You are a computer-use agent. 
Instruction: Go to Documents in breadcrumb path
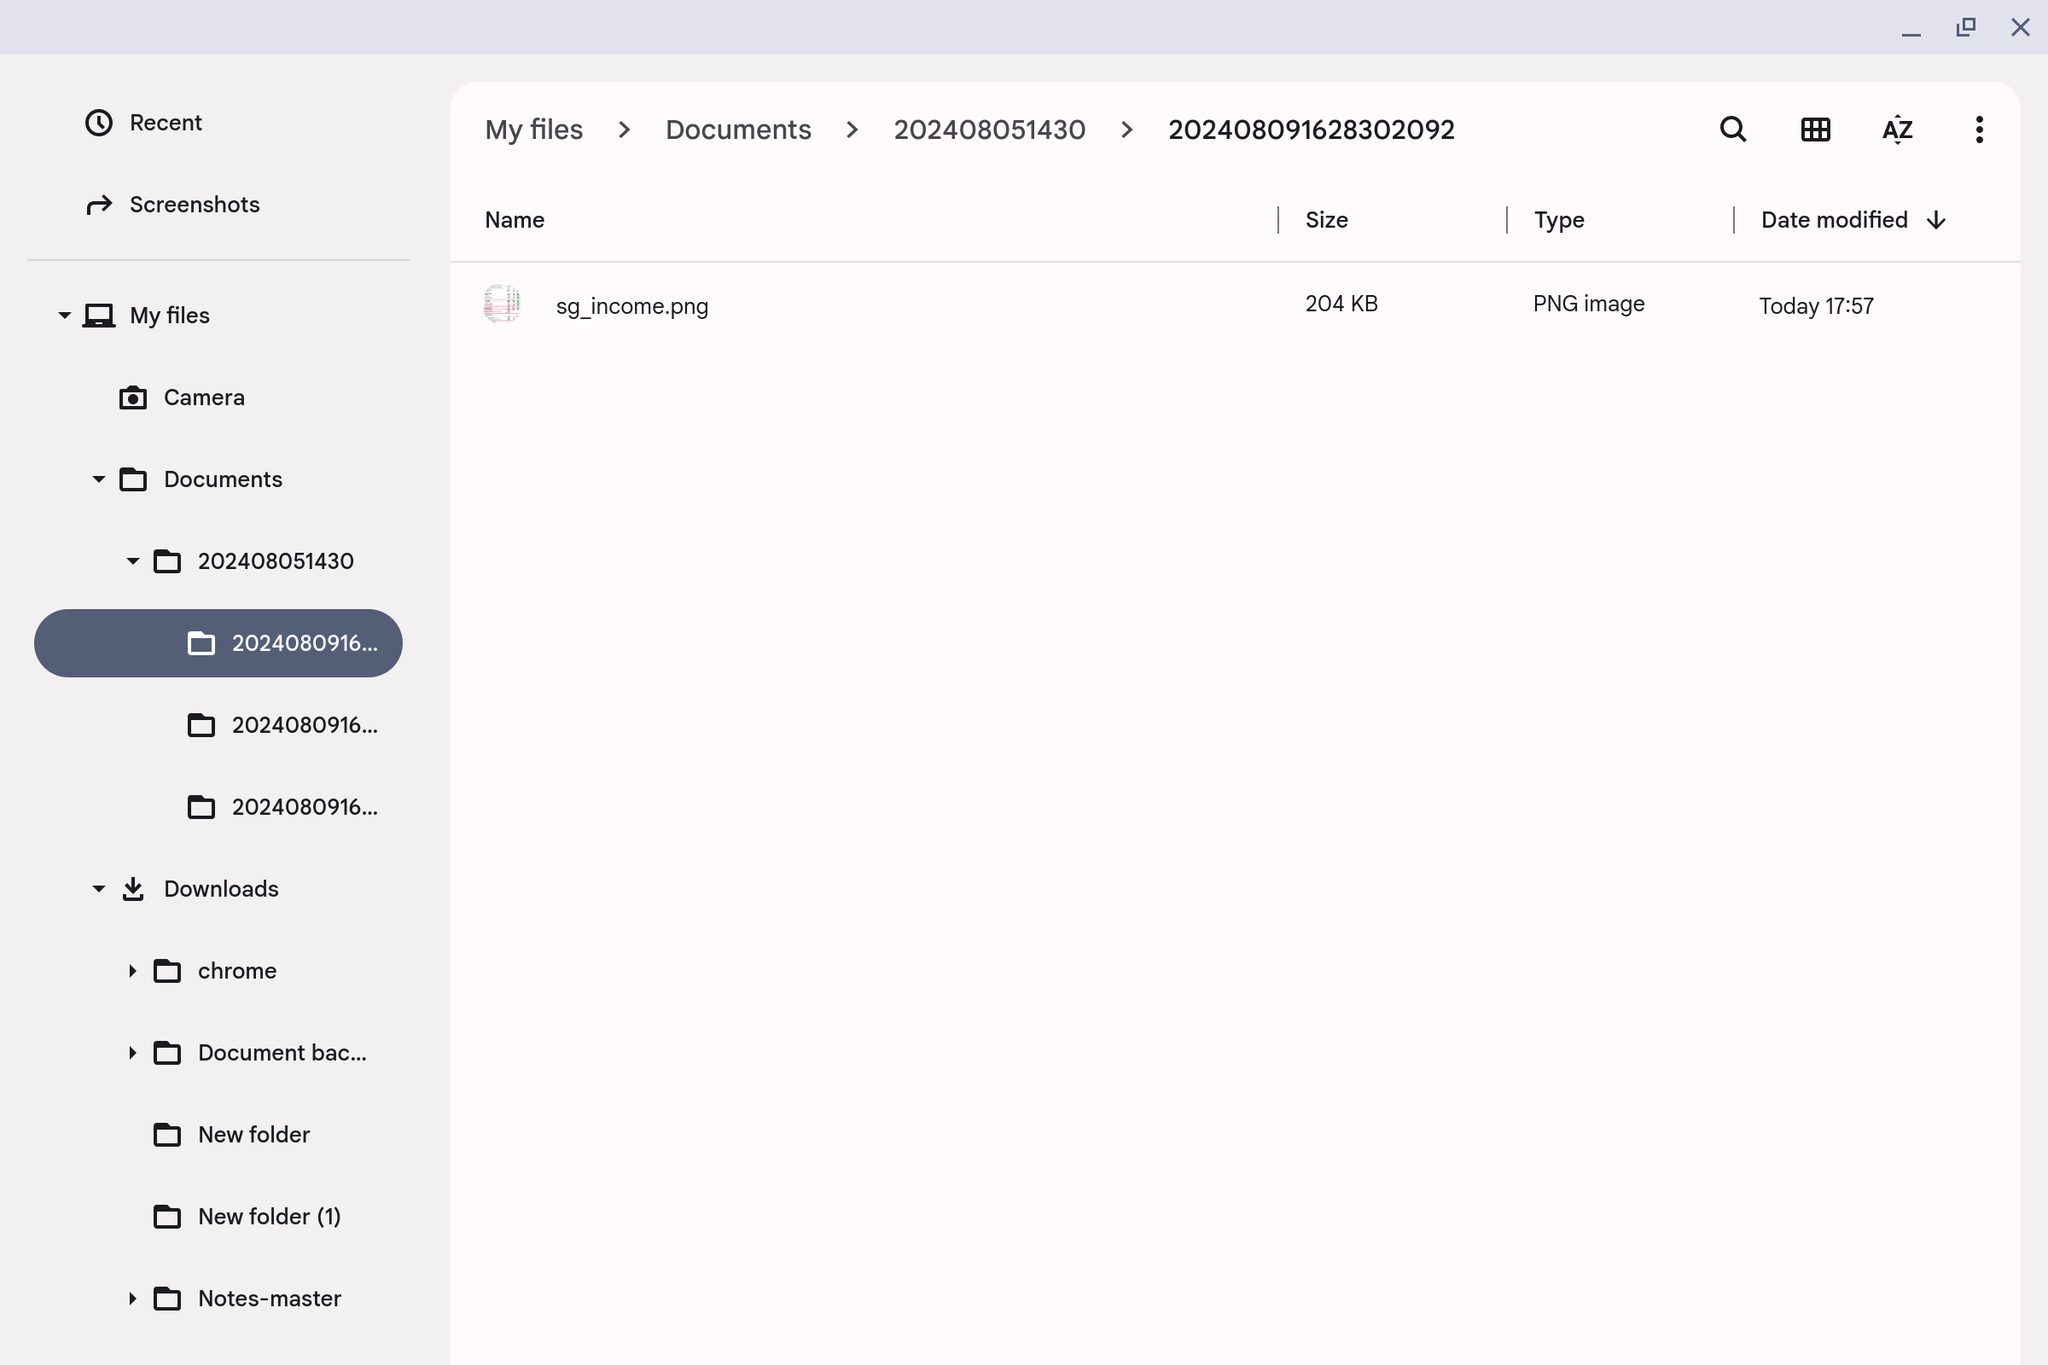[738, 130]
